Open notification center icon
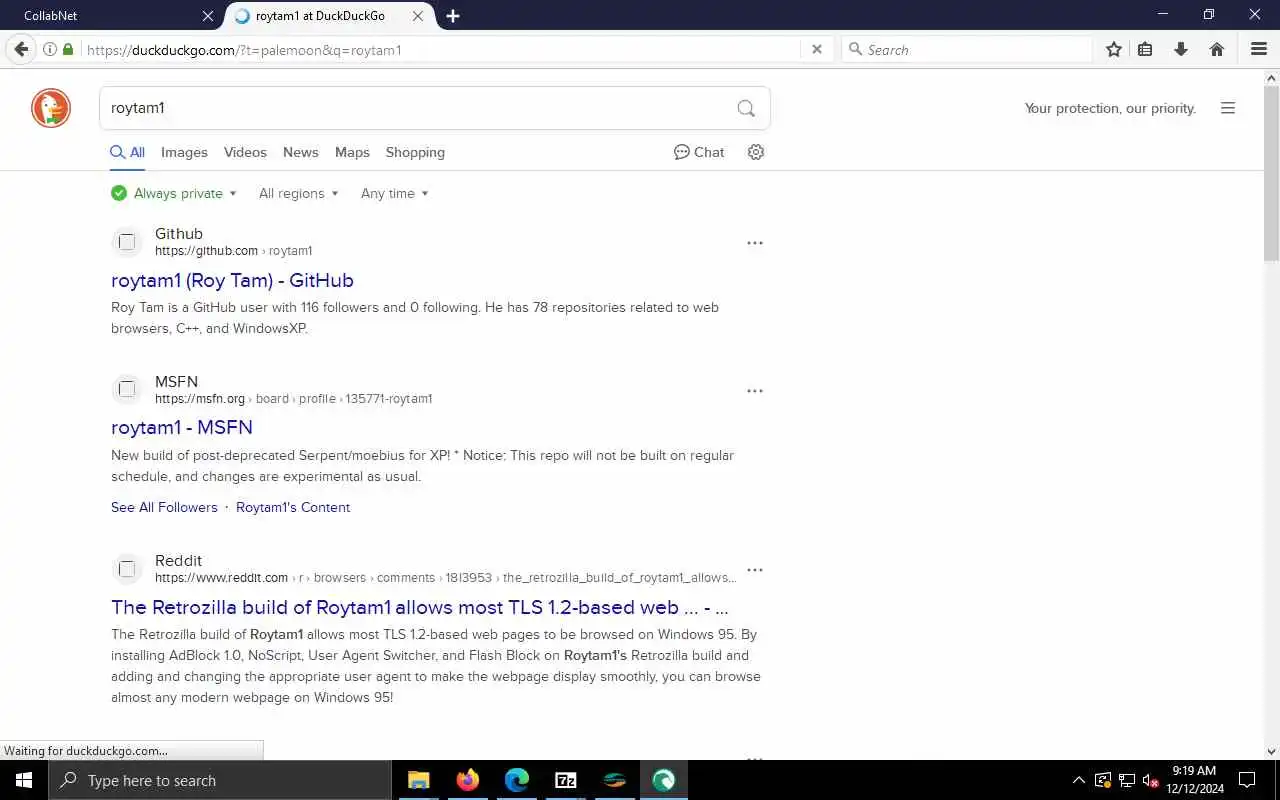Screen dimensions: 1280x800 point(1247,780)
